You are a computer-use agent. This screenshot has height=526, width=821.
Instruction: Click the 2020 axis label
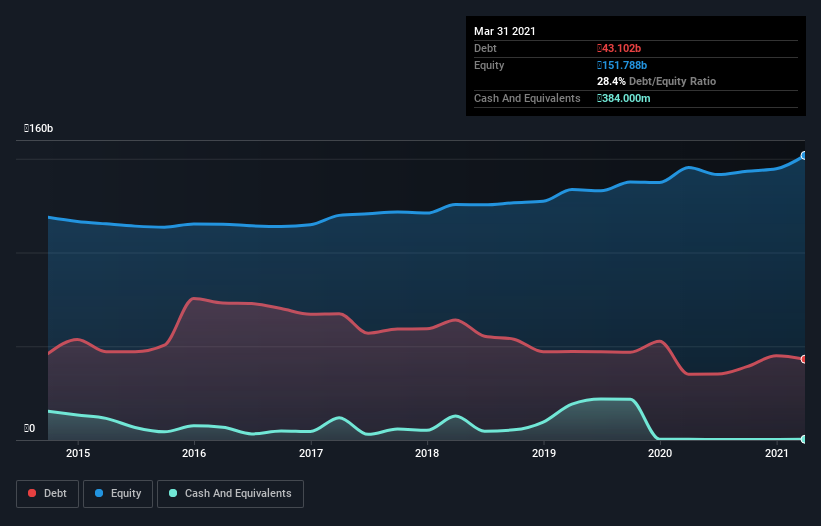660,453
